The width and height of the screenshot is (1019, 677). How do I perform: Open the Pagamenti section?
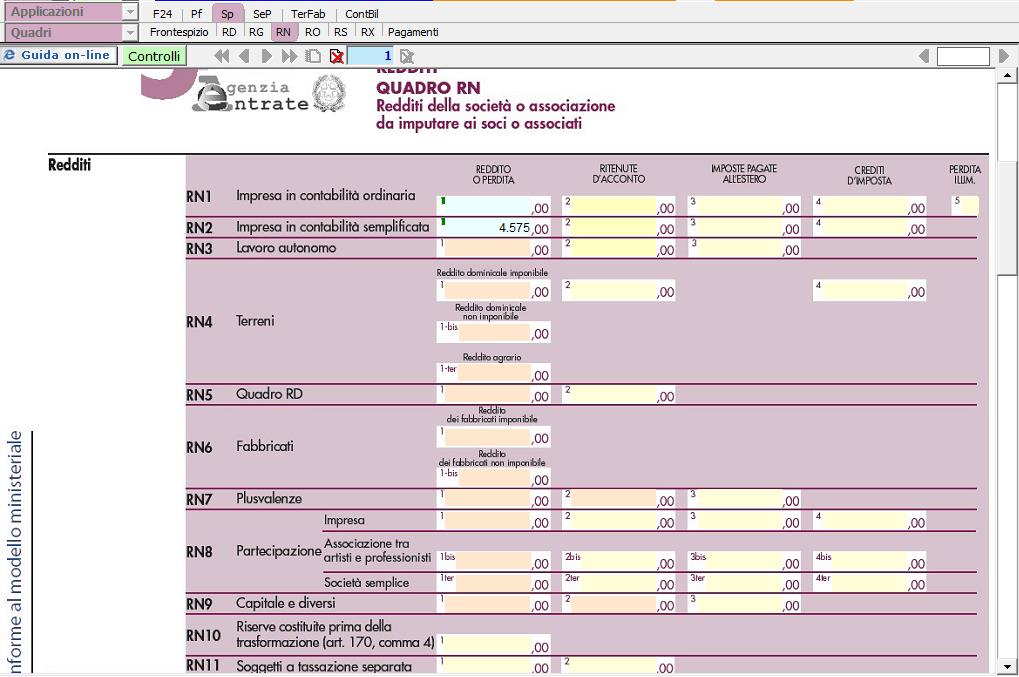point(413,32)
